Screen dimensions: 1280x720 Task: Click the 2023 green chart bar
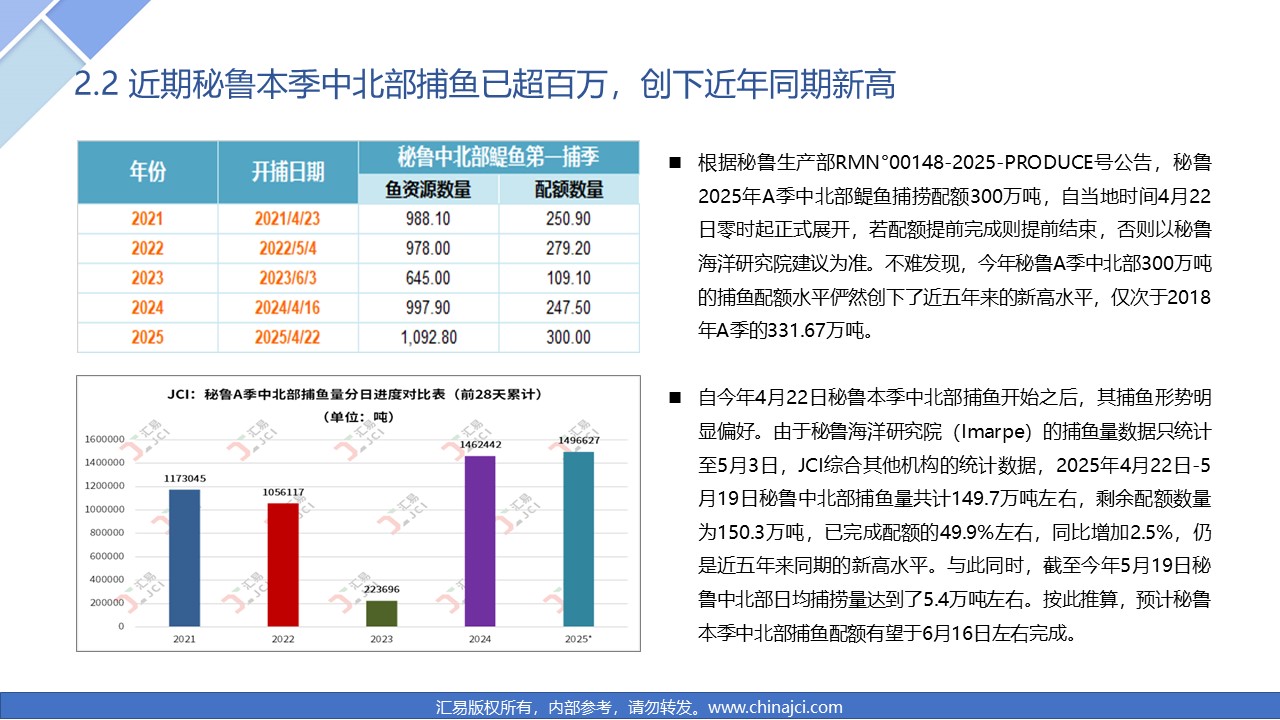pyautogui.click(x=381, y=613)
